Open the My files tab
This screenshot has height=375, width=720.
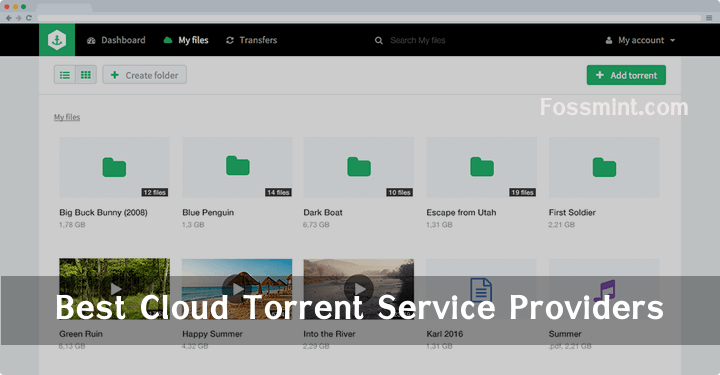click(x=186, y=40)
